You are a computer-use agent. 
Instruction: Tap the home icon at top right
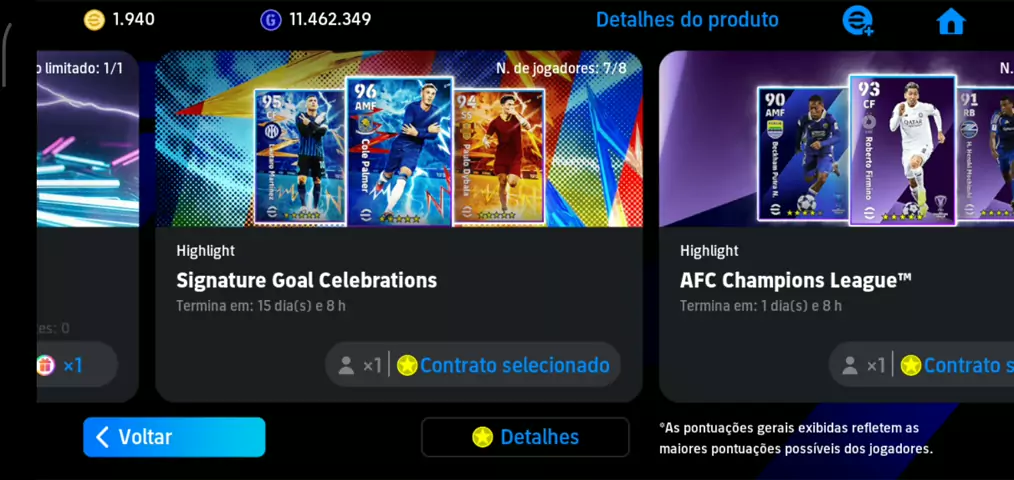point(951,21)
